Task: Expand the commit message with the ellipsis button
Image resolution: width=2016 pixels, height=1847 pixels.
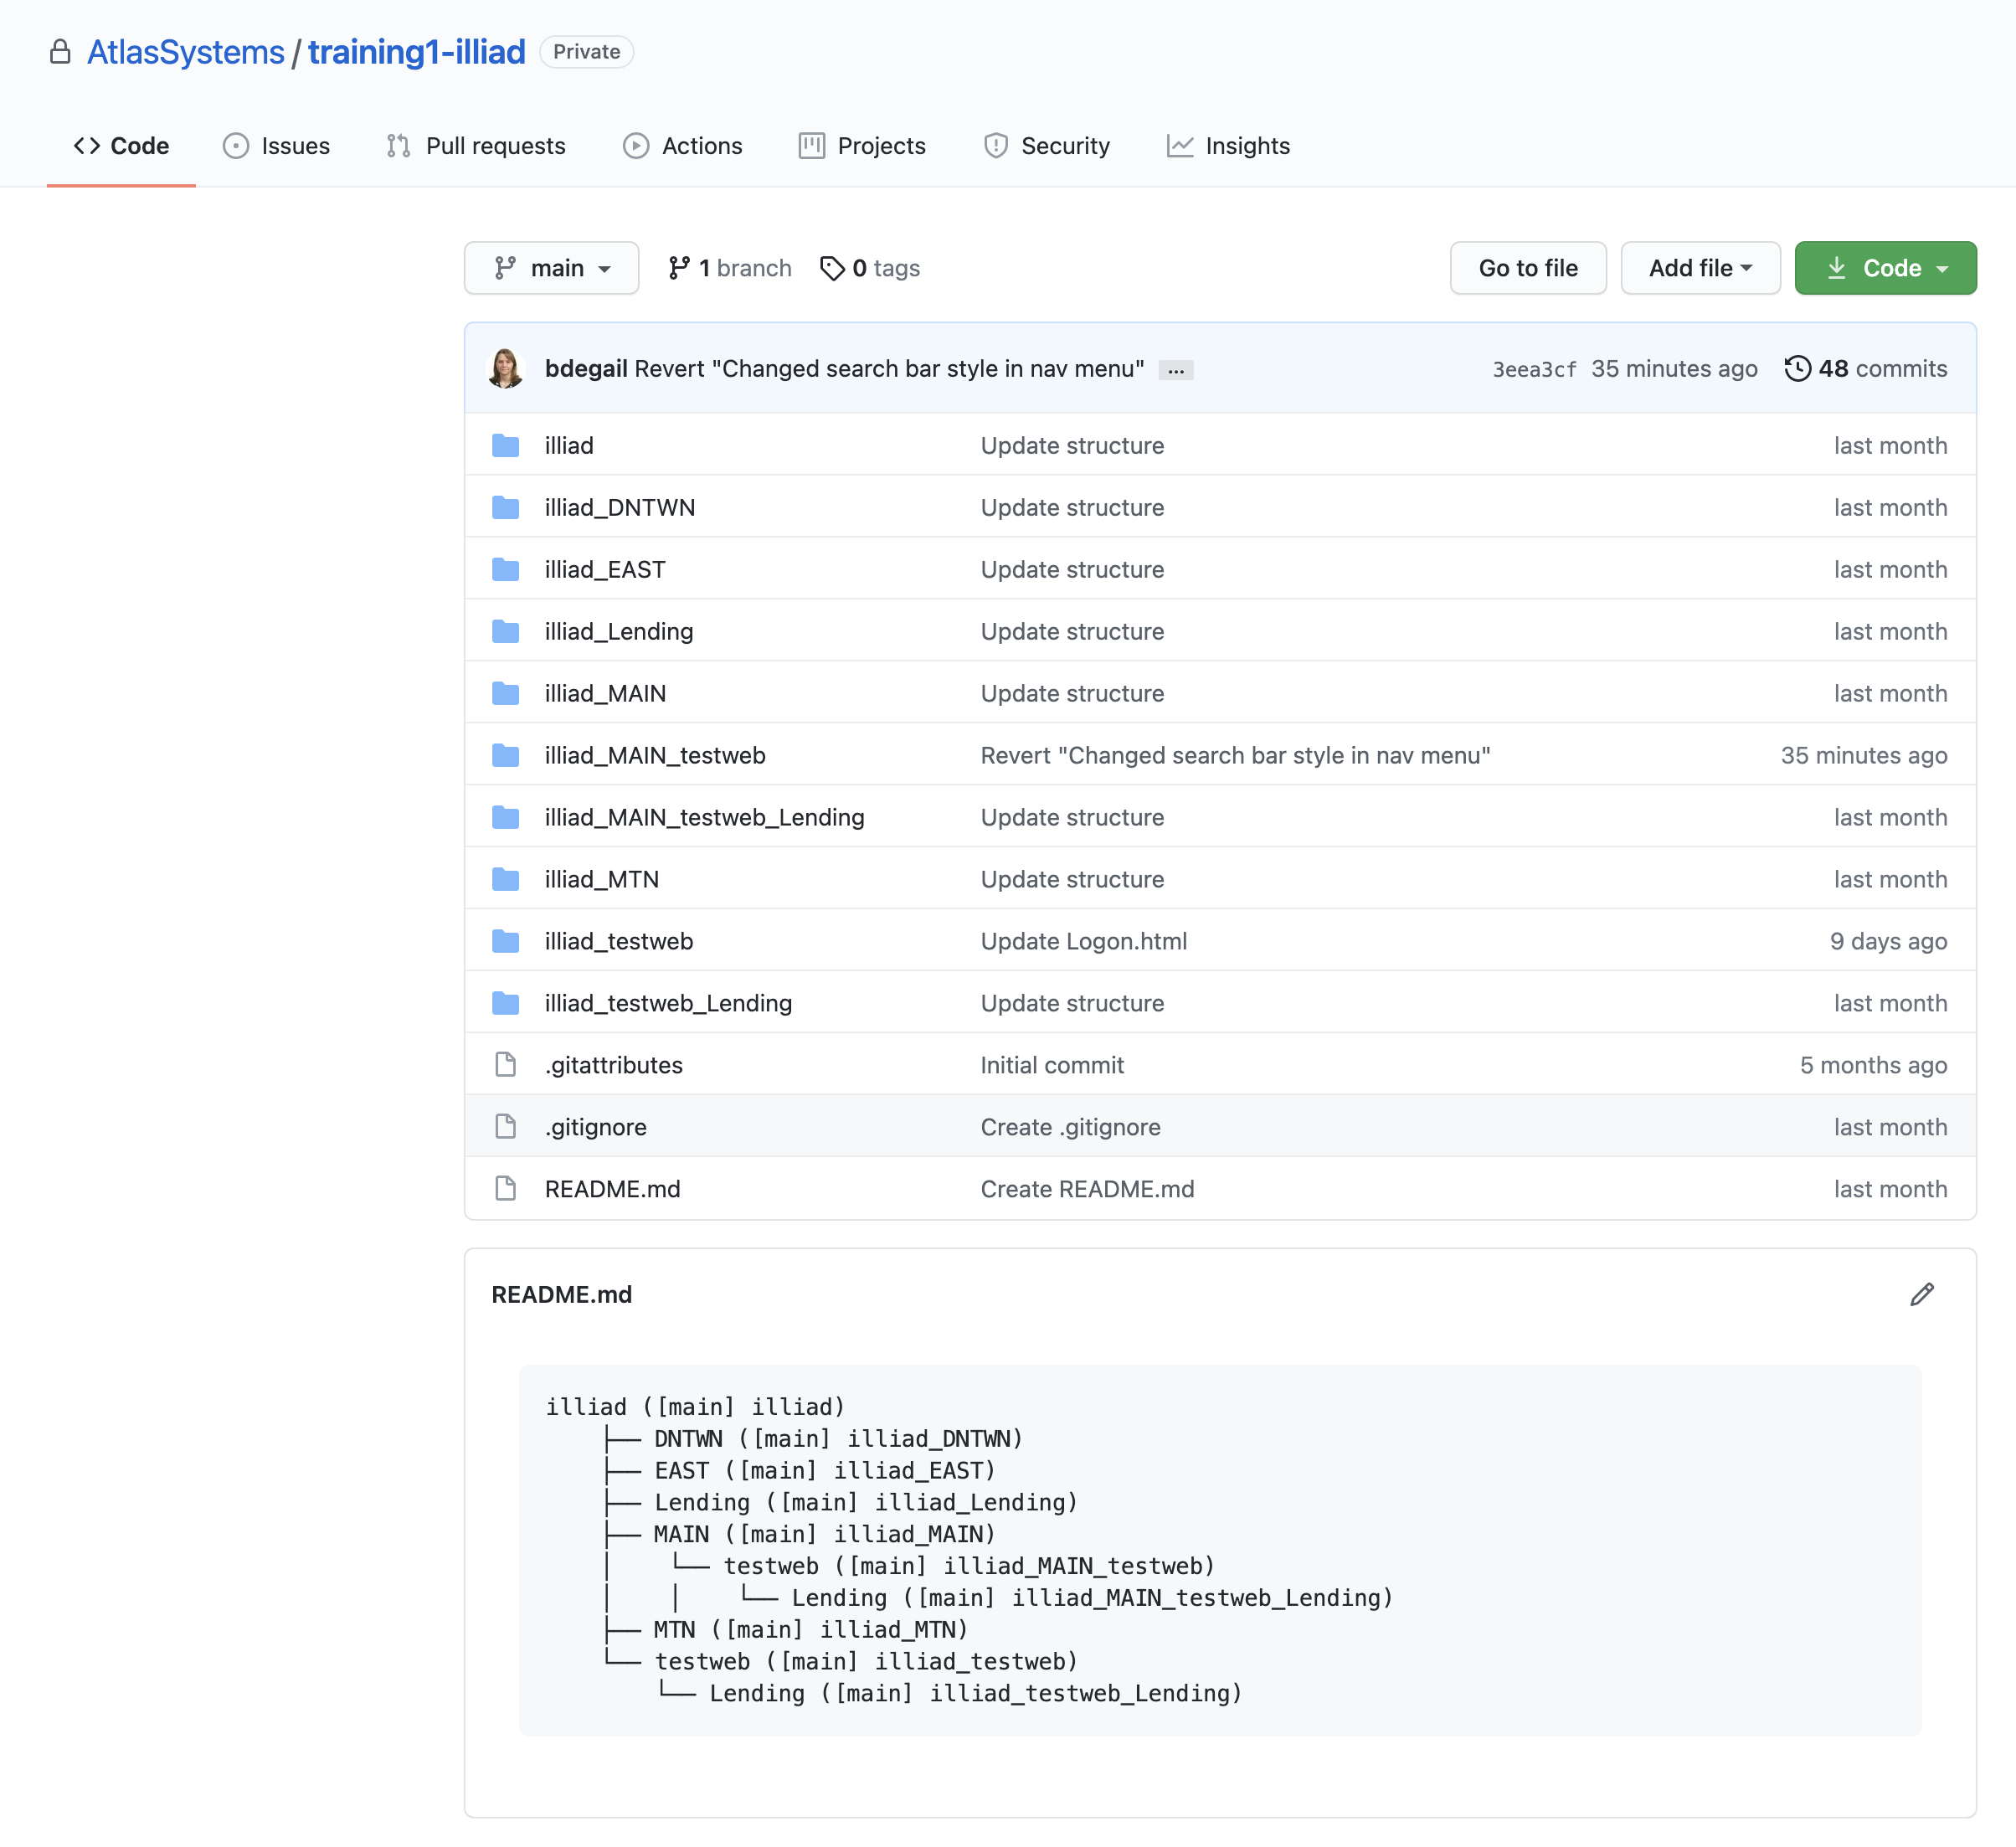Action: pos(1176,369)
